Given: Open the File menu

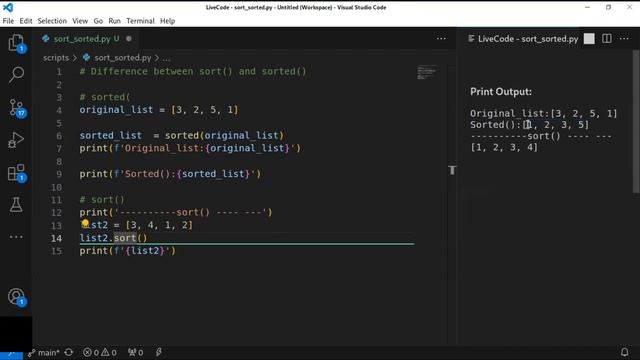Looking at the screenshot, I should click(x=8, y=21).
